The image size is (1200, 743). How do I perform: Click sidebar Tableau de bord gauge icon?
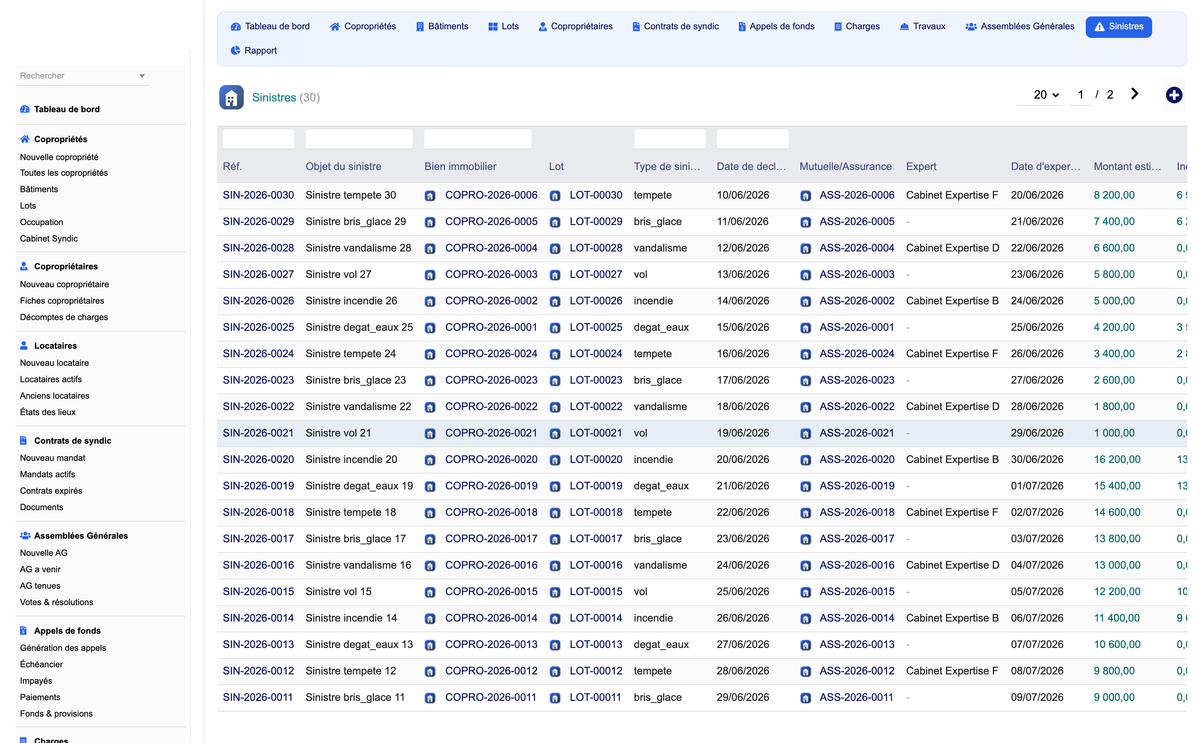tap(25, 109)
